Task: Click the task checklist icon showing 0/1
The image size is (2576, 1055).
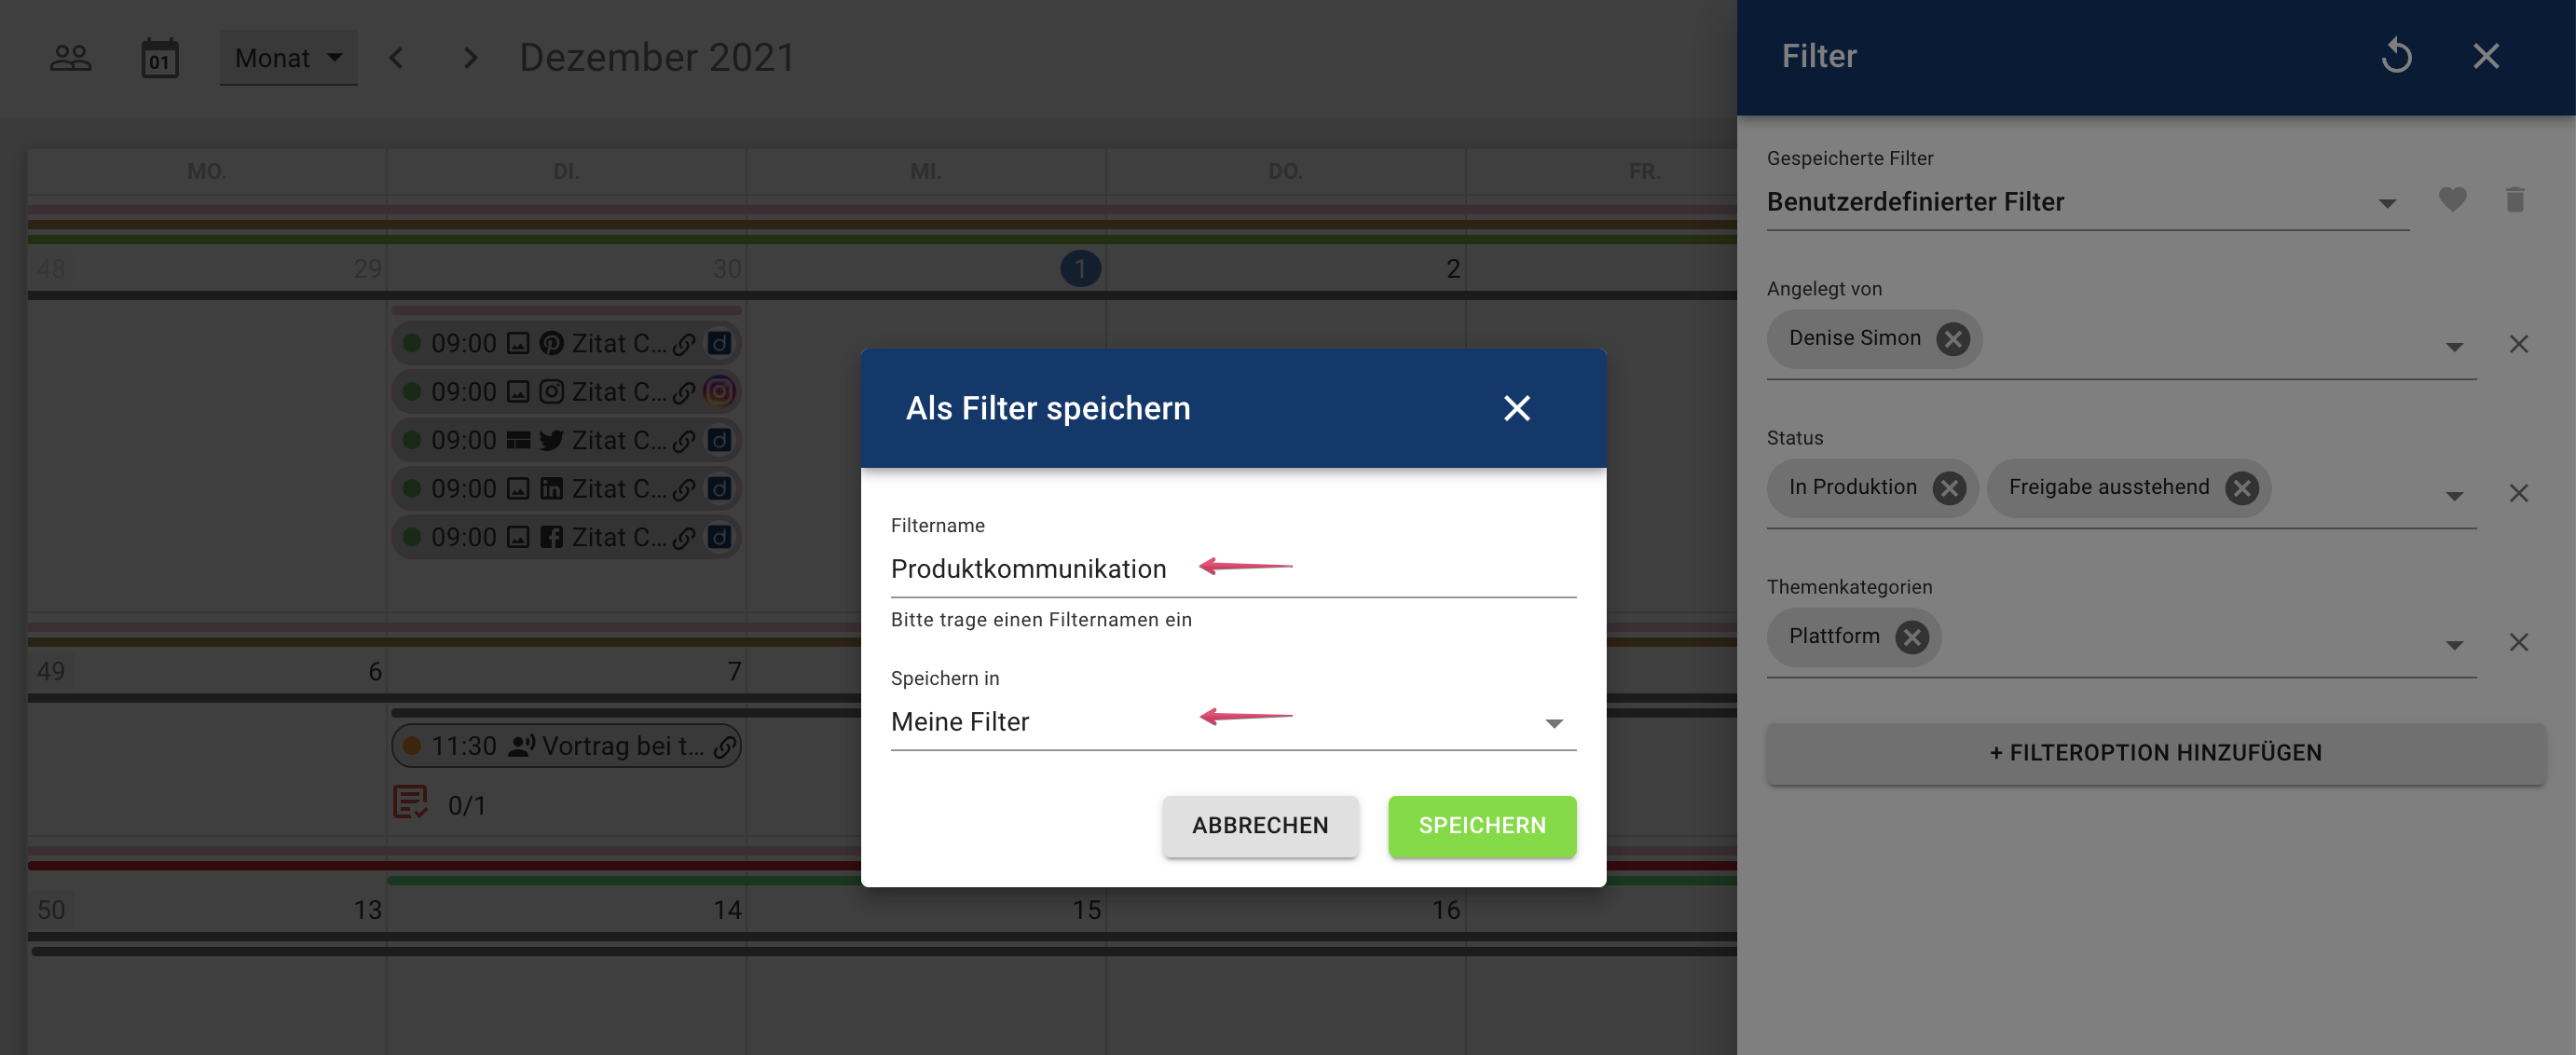Action: (410, 802)
